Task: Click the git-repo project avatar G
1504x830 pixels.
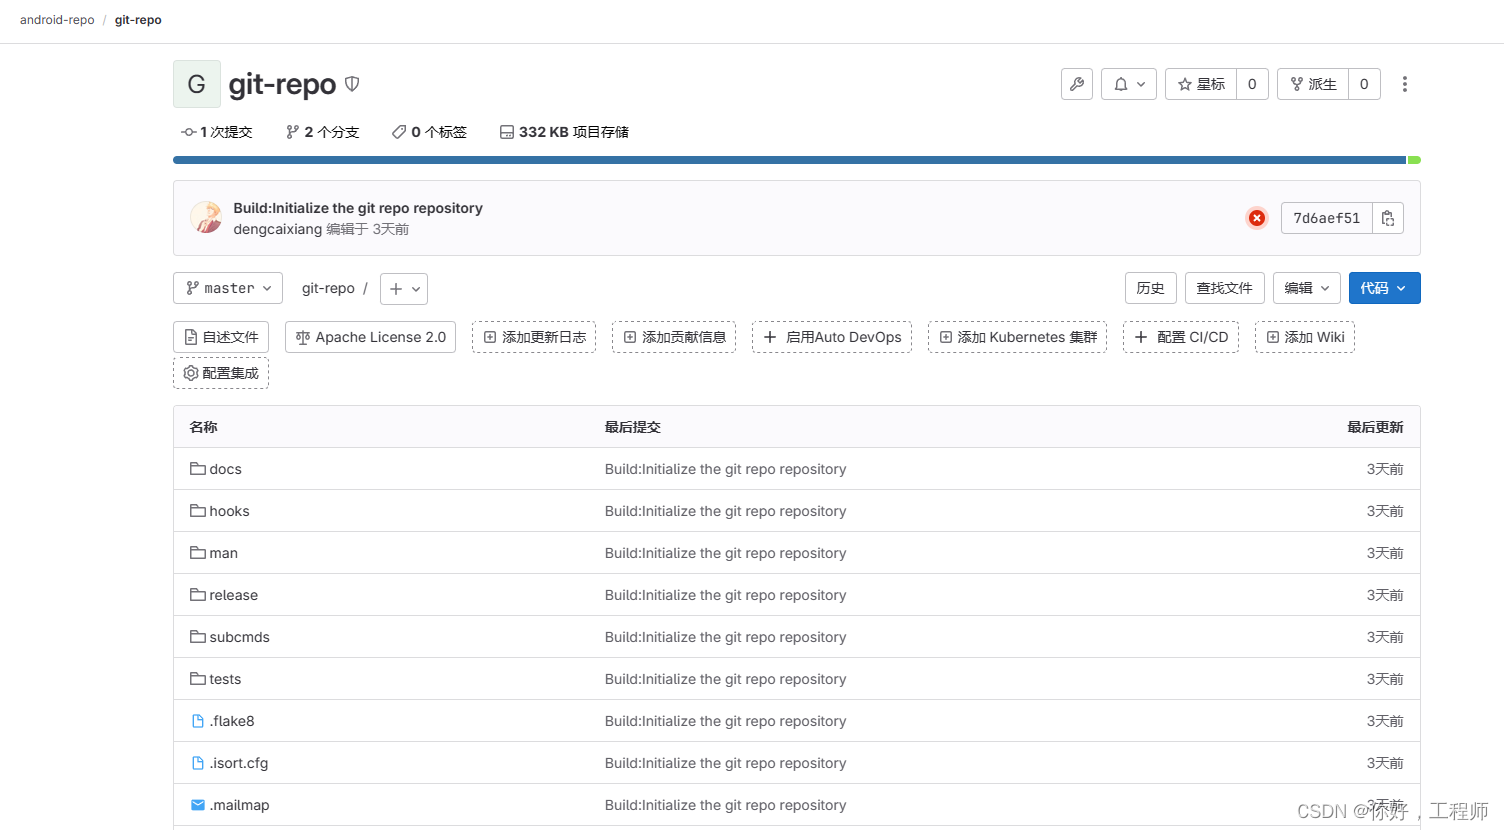Action: pos(197,84)
